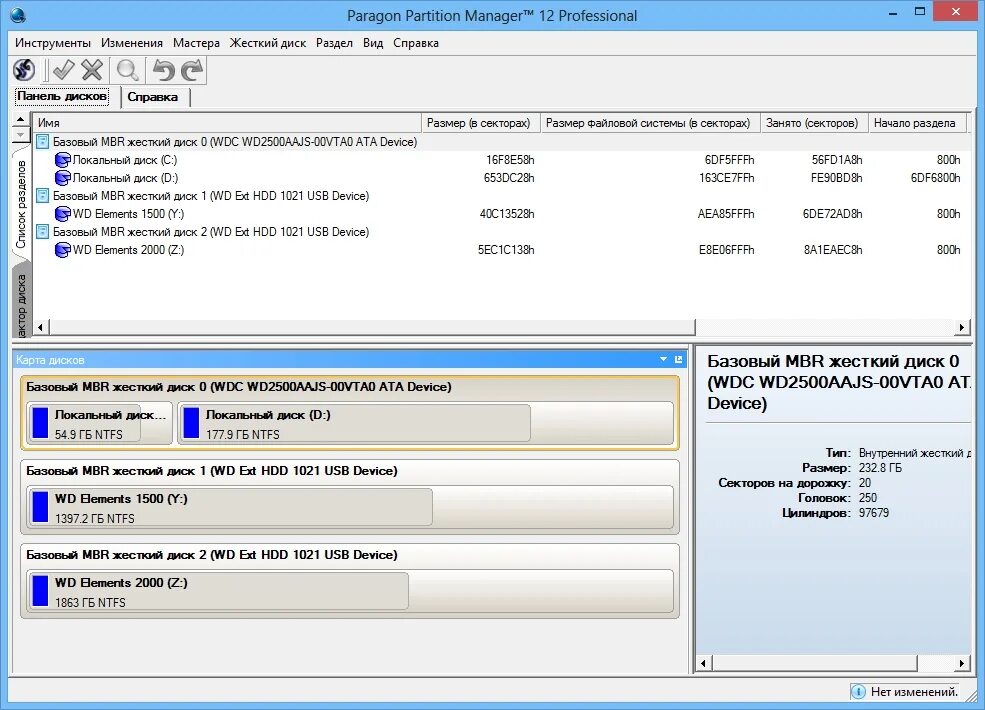Click the 16F8E58h size value for C:
Viewport: 985px width, 710px height.
(x=510, y=160)
